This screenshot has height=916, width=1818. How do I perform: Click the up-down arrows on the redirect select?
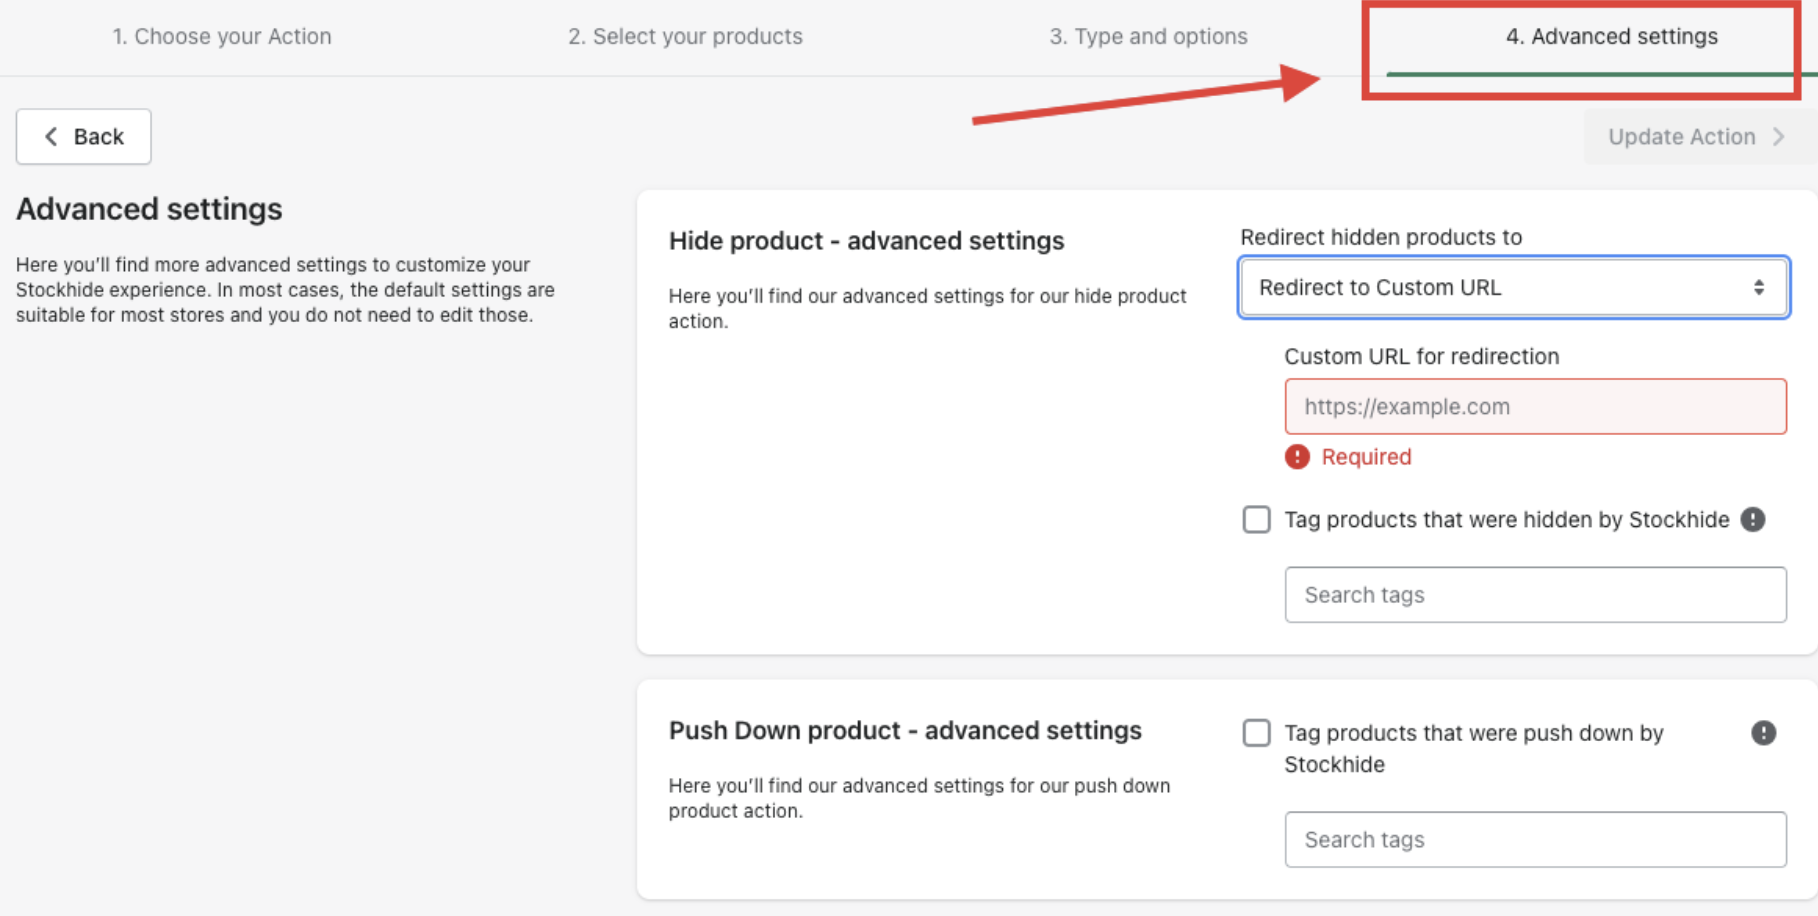(x=1758, y=288)
